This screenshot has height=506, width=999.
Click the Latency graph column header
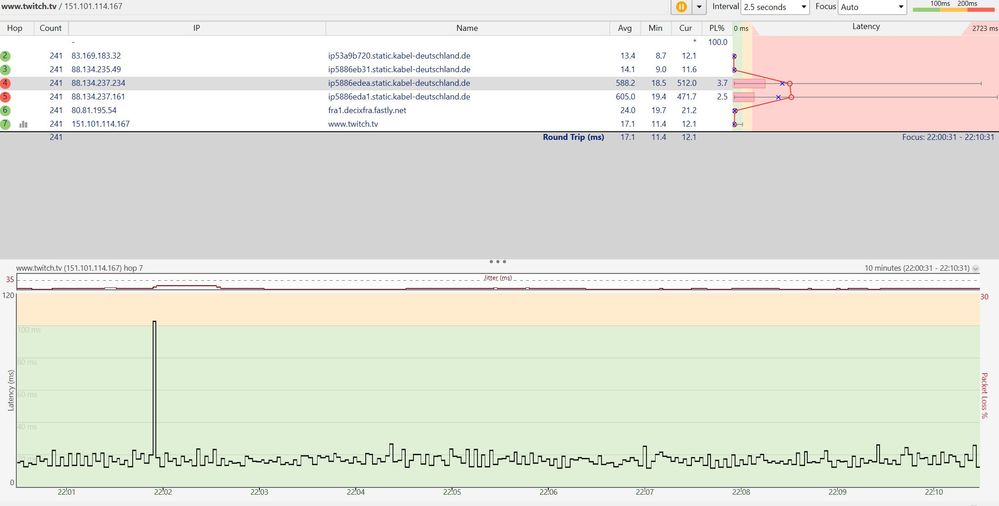[866, 27]
